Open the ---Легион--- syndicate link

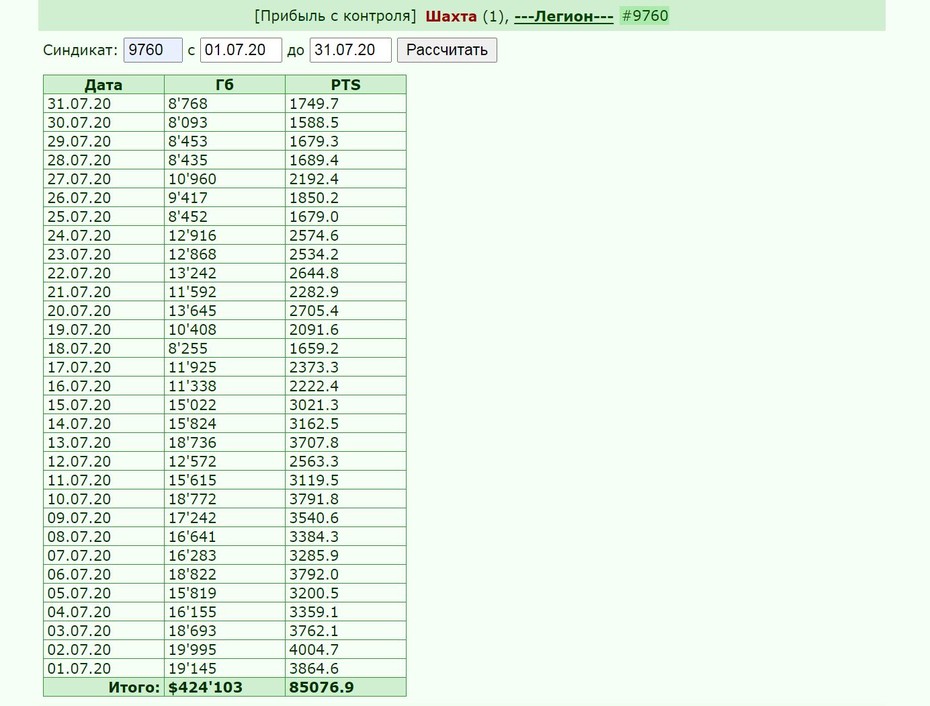pyautogui.click(x=563, y=16)
